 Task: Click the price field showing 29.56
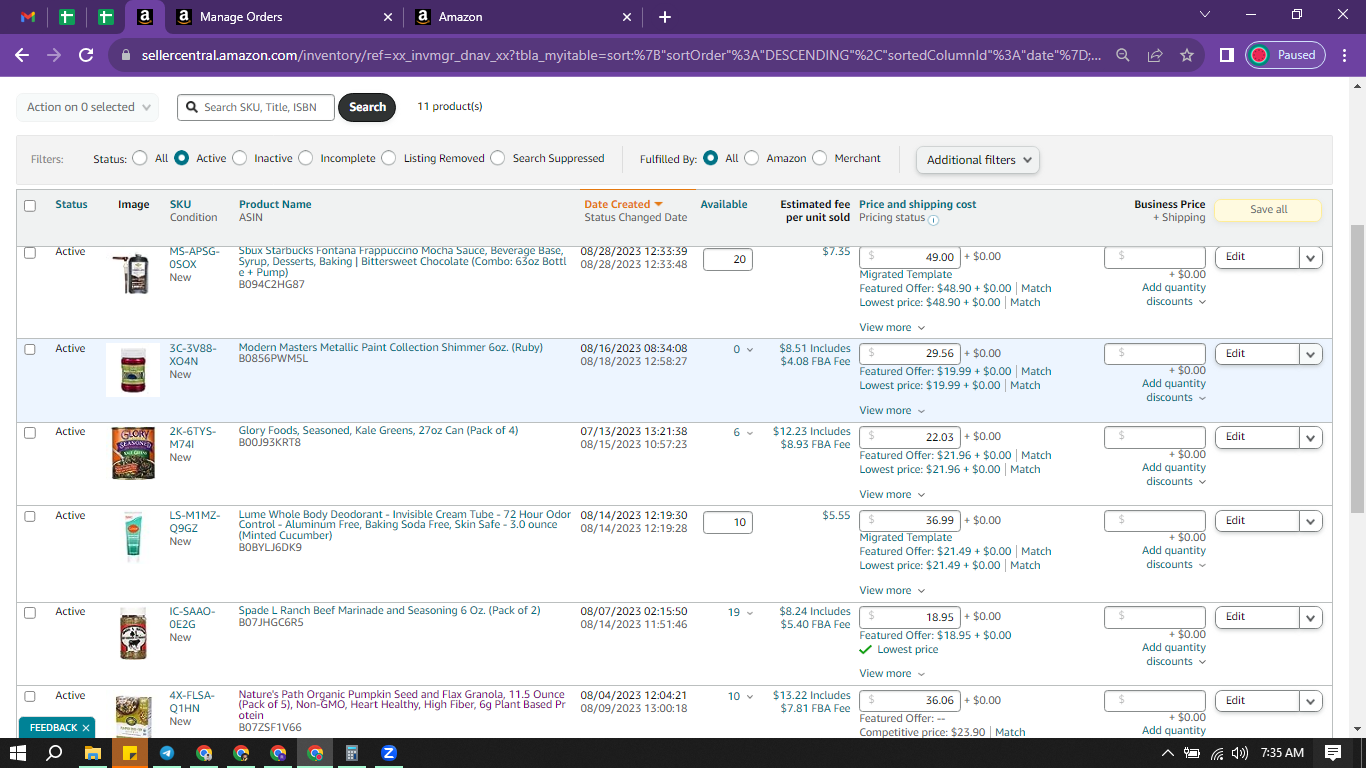910,353
